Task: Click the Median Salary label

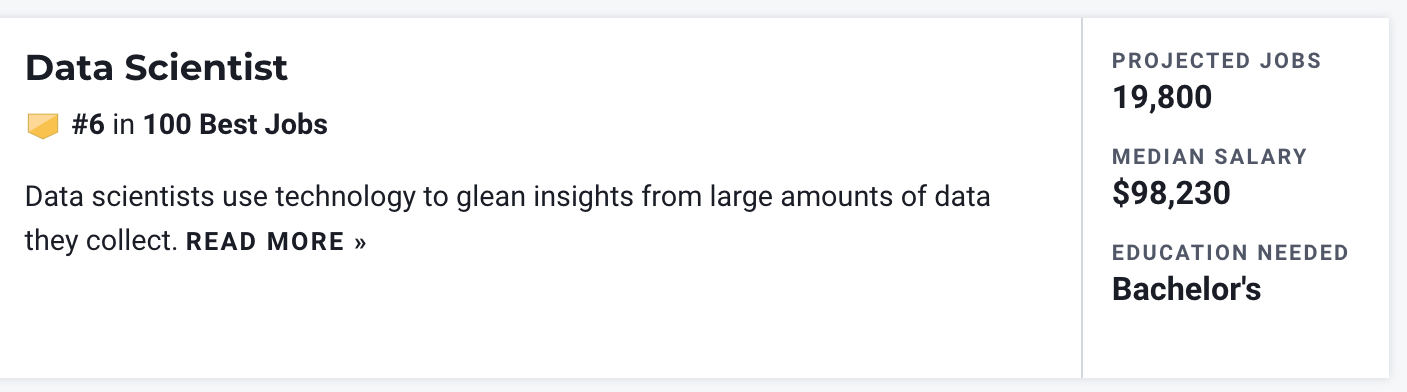Action: click(1210, 157)
